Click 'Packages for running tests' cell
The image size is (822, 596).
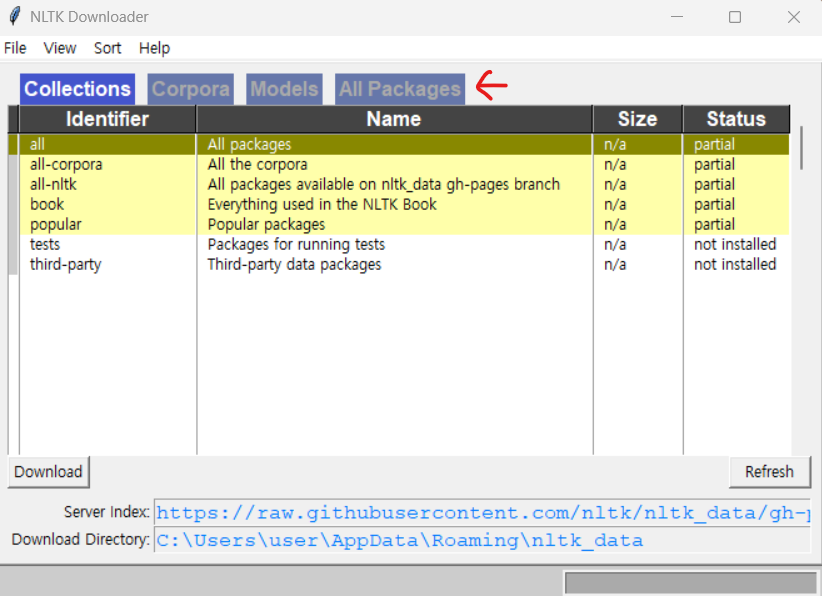coord(296,244)
